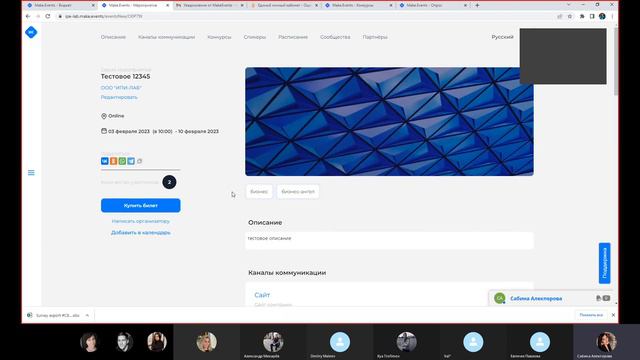Screen dimensions: 640x360
Task: Click the Сабина Александрова name label
Action: click(536, 298)
